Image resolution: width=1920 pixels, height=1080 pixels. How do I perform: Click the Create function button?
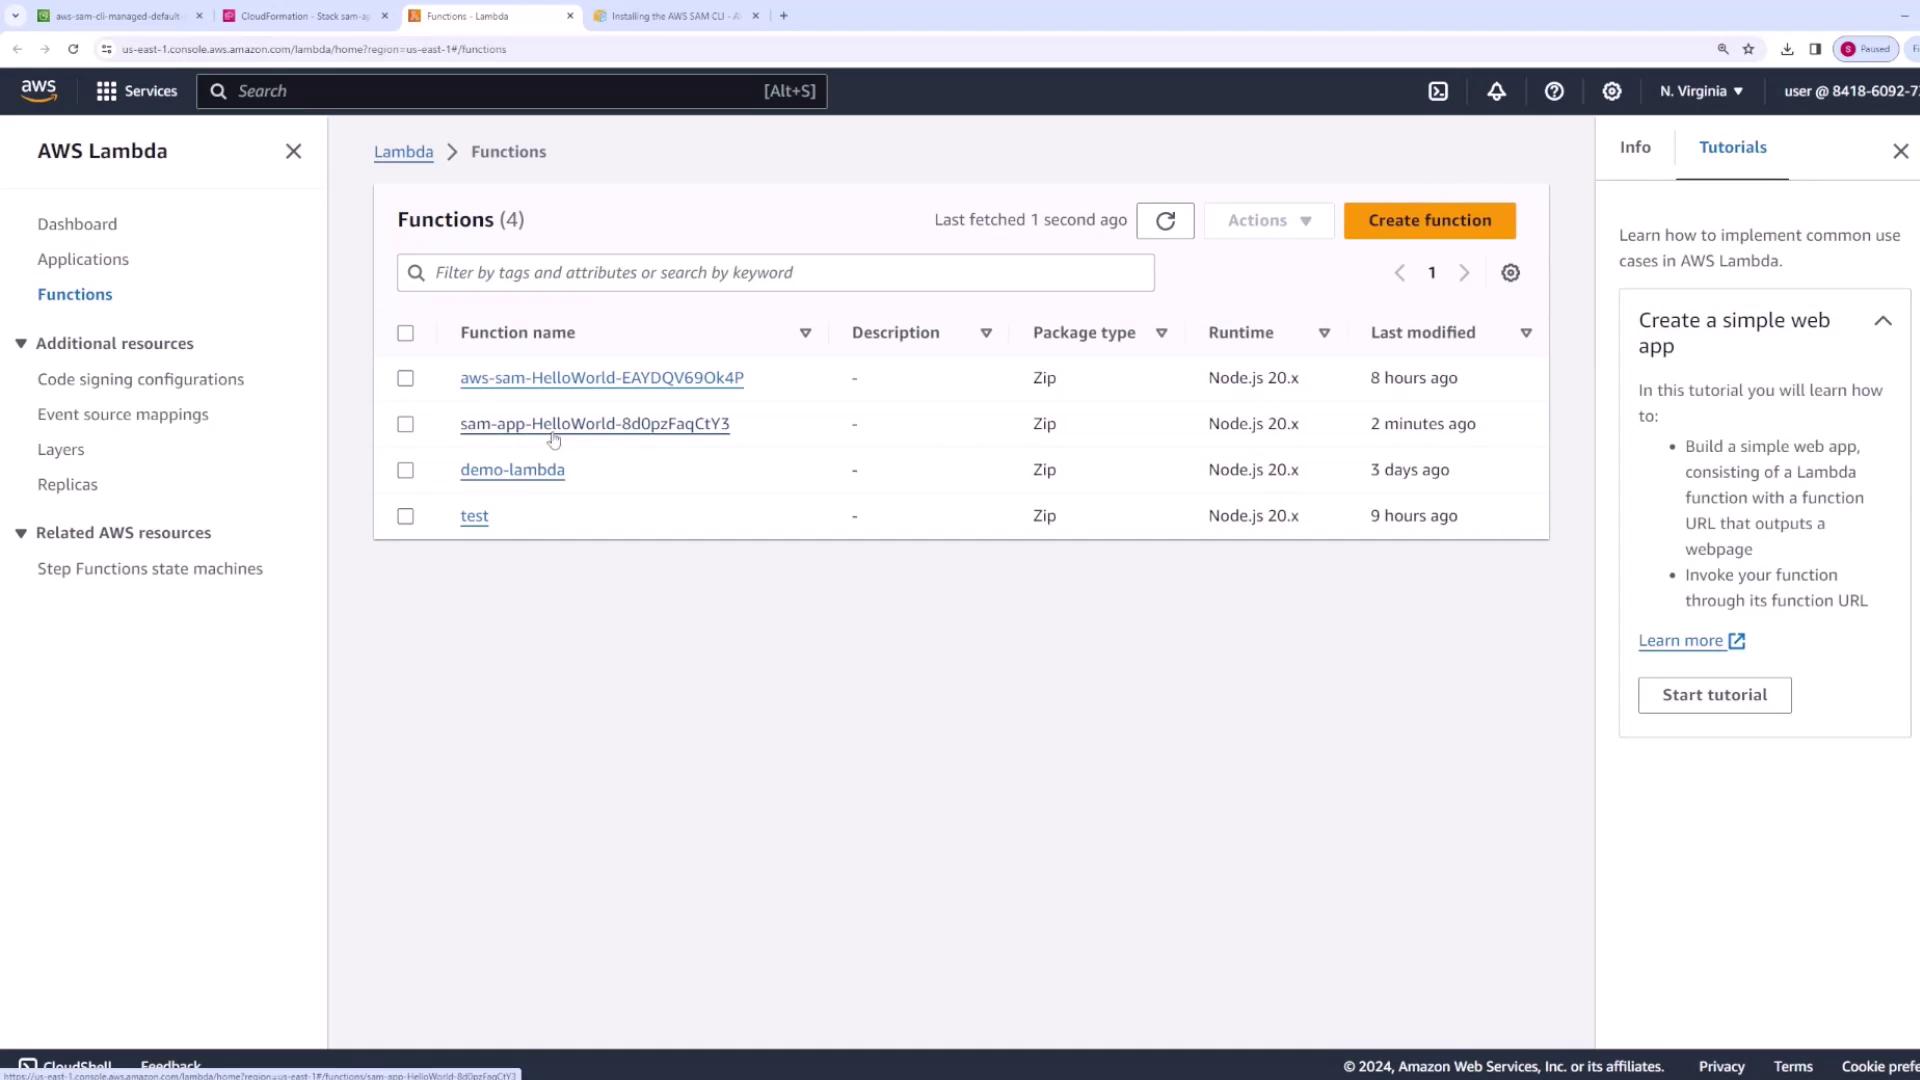click(1429, 221)
